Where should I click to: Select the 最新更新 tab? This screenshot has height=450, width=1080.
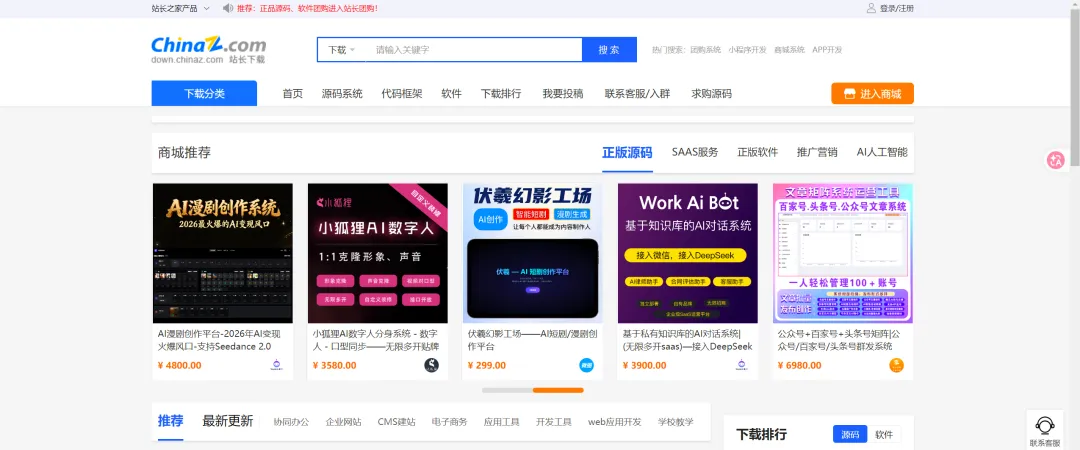(227, 421)
